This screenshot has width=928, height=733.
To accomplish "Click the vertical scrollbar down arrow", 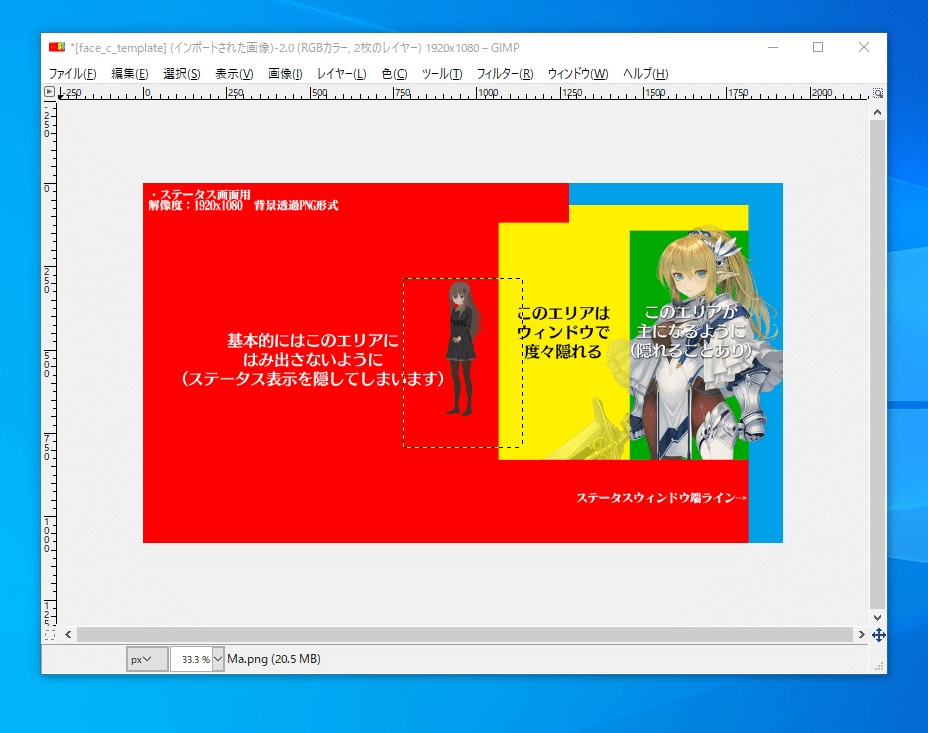I will pos(877,617).
